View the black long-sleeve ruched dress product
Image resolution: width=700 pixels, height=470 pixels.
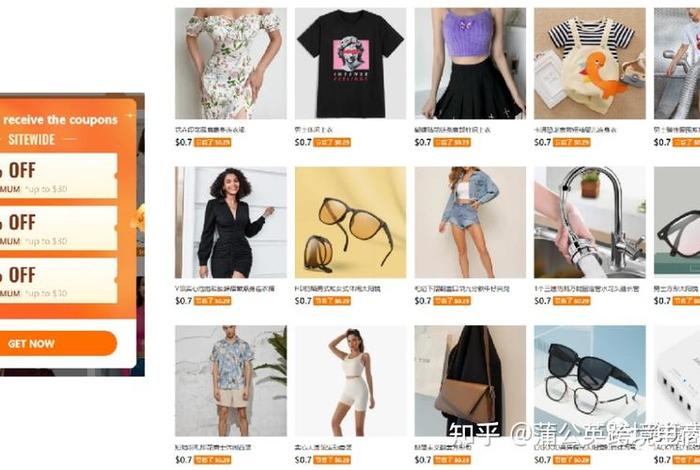point(231,222)
